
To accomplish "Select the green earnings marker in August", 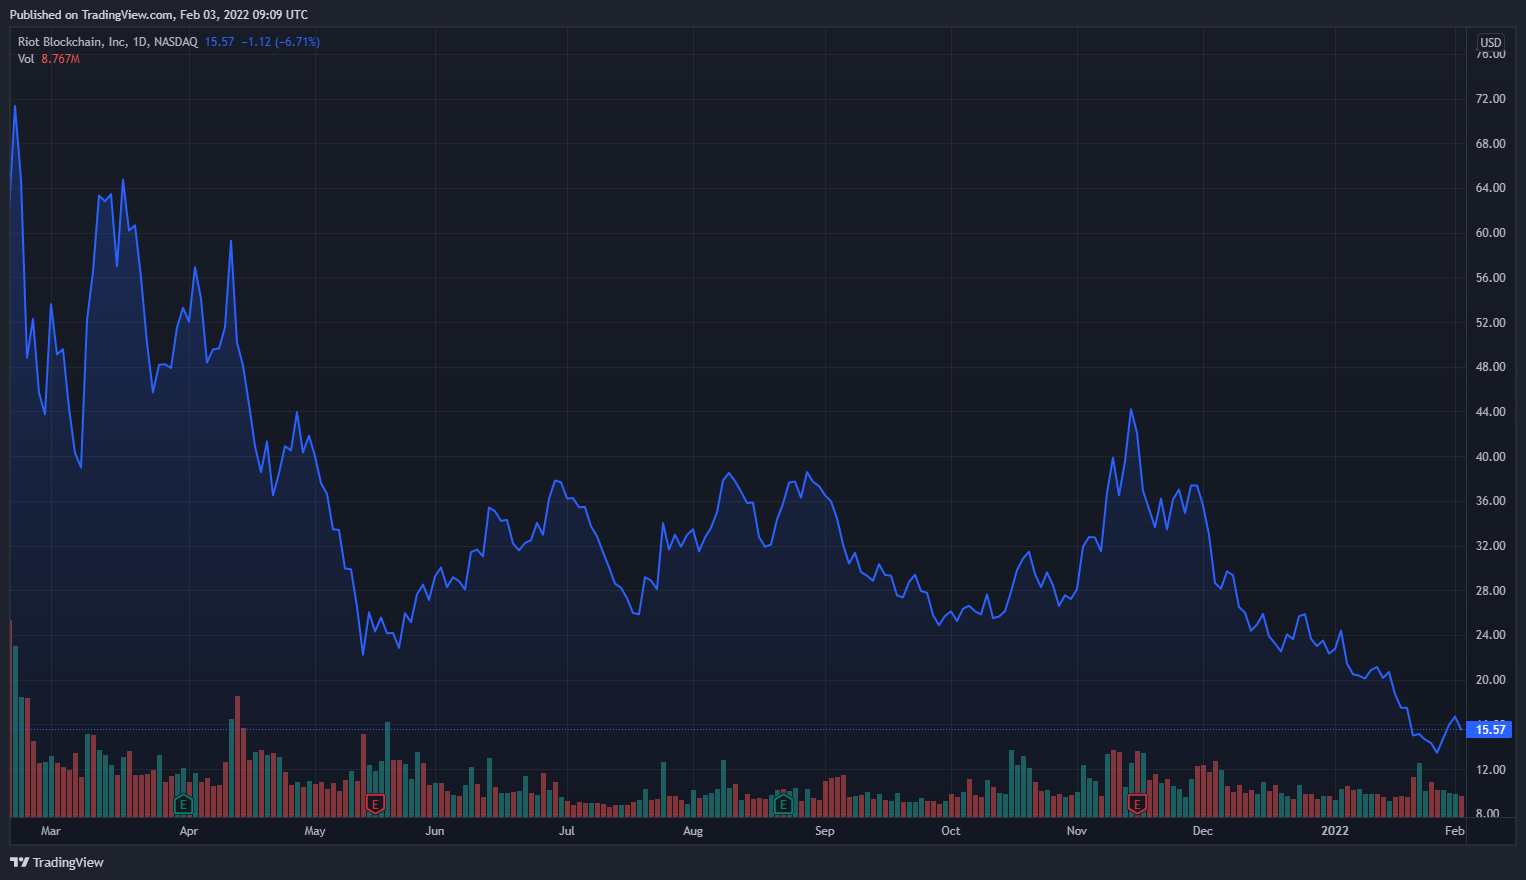I will coord(783,803).
